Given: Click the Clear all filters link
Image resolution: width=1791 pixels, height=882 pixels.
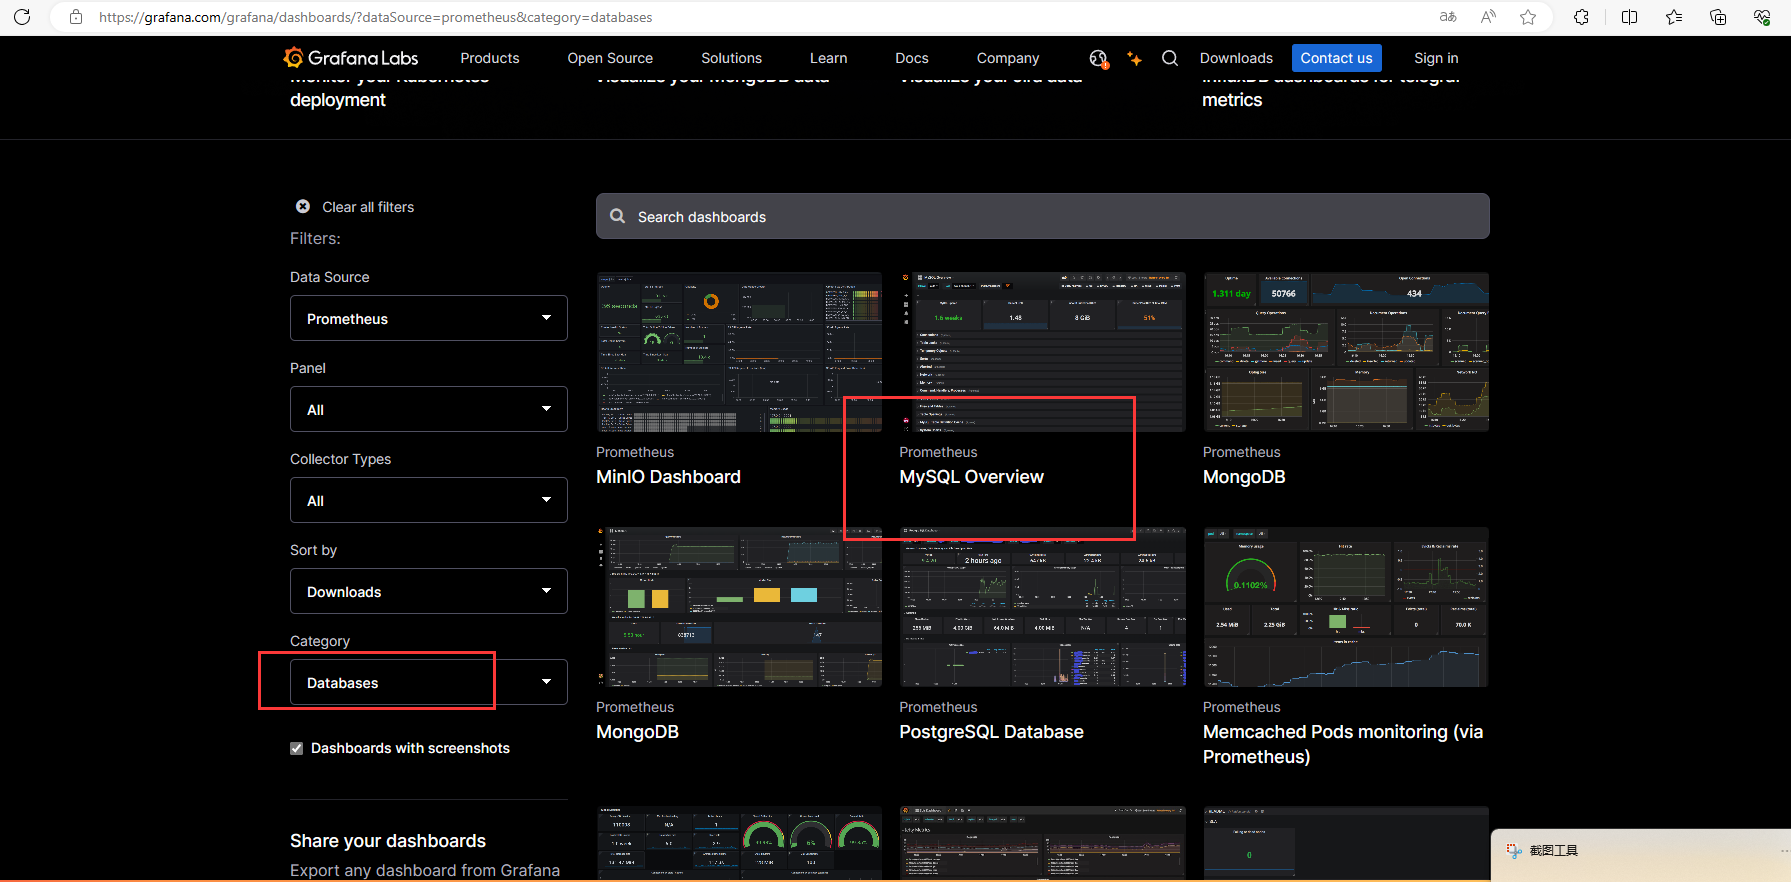Looking at the screenshot, I should point(368,207).
